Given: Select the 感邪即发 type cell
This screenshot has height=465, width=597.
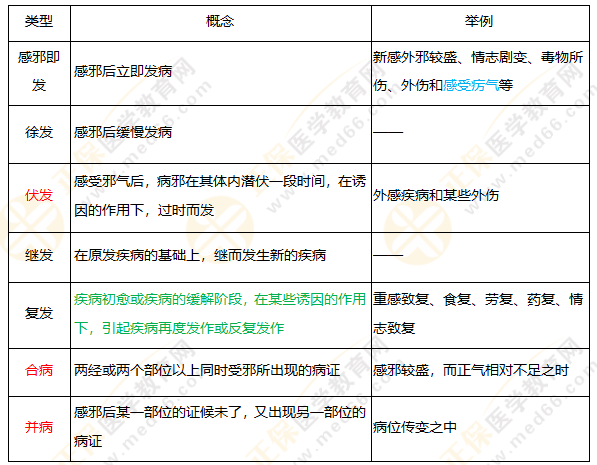Looking at the screenshot, I should click(x=39, y=71).
